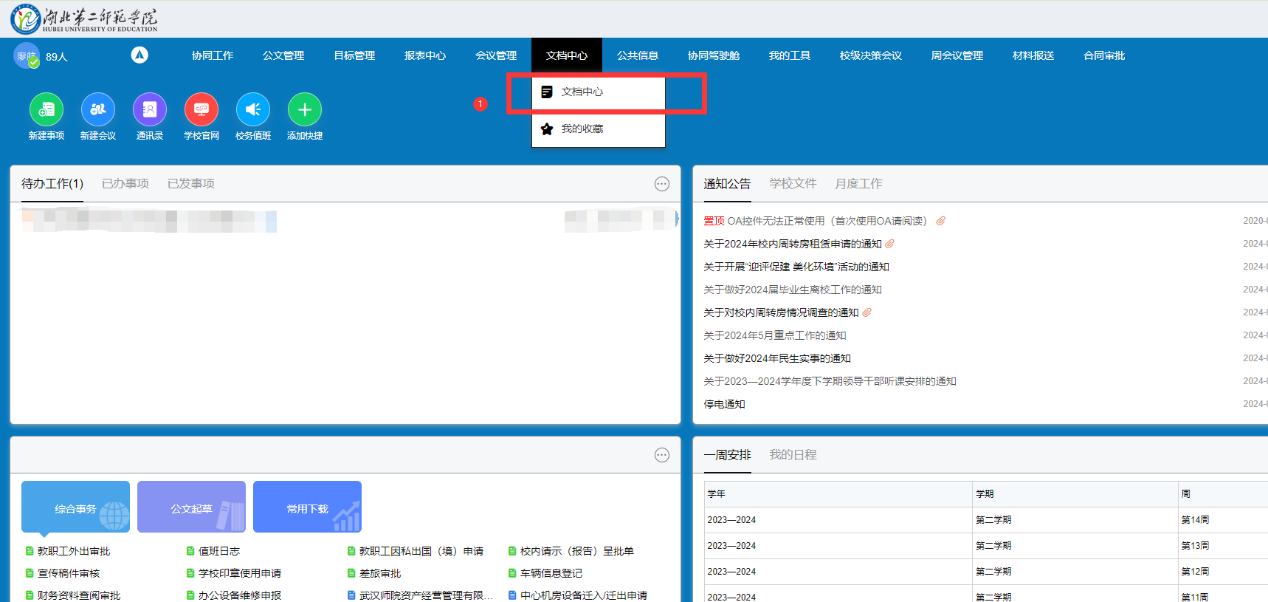Open more options in 待办工作 panel
This screenshot has width=1268, height=602.
[661, 184]
